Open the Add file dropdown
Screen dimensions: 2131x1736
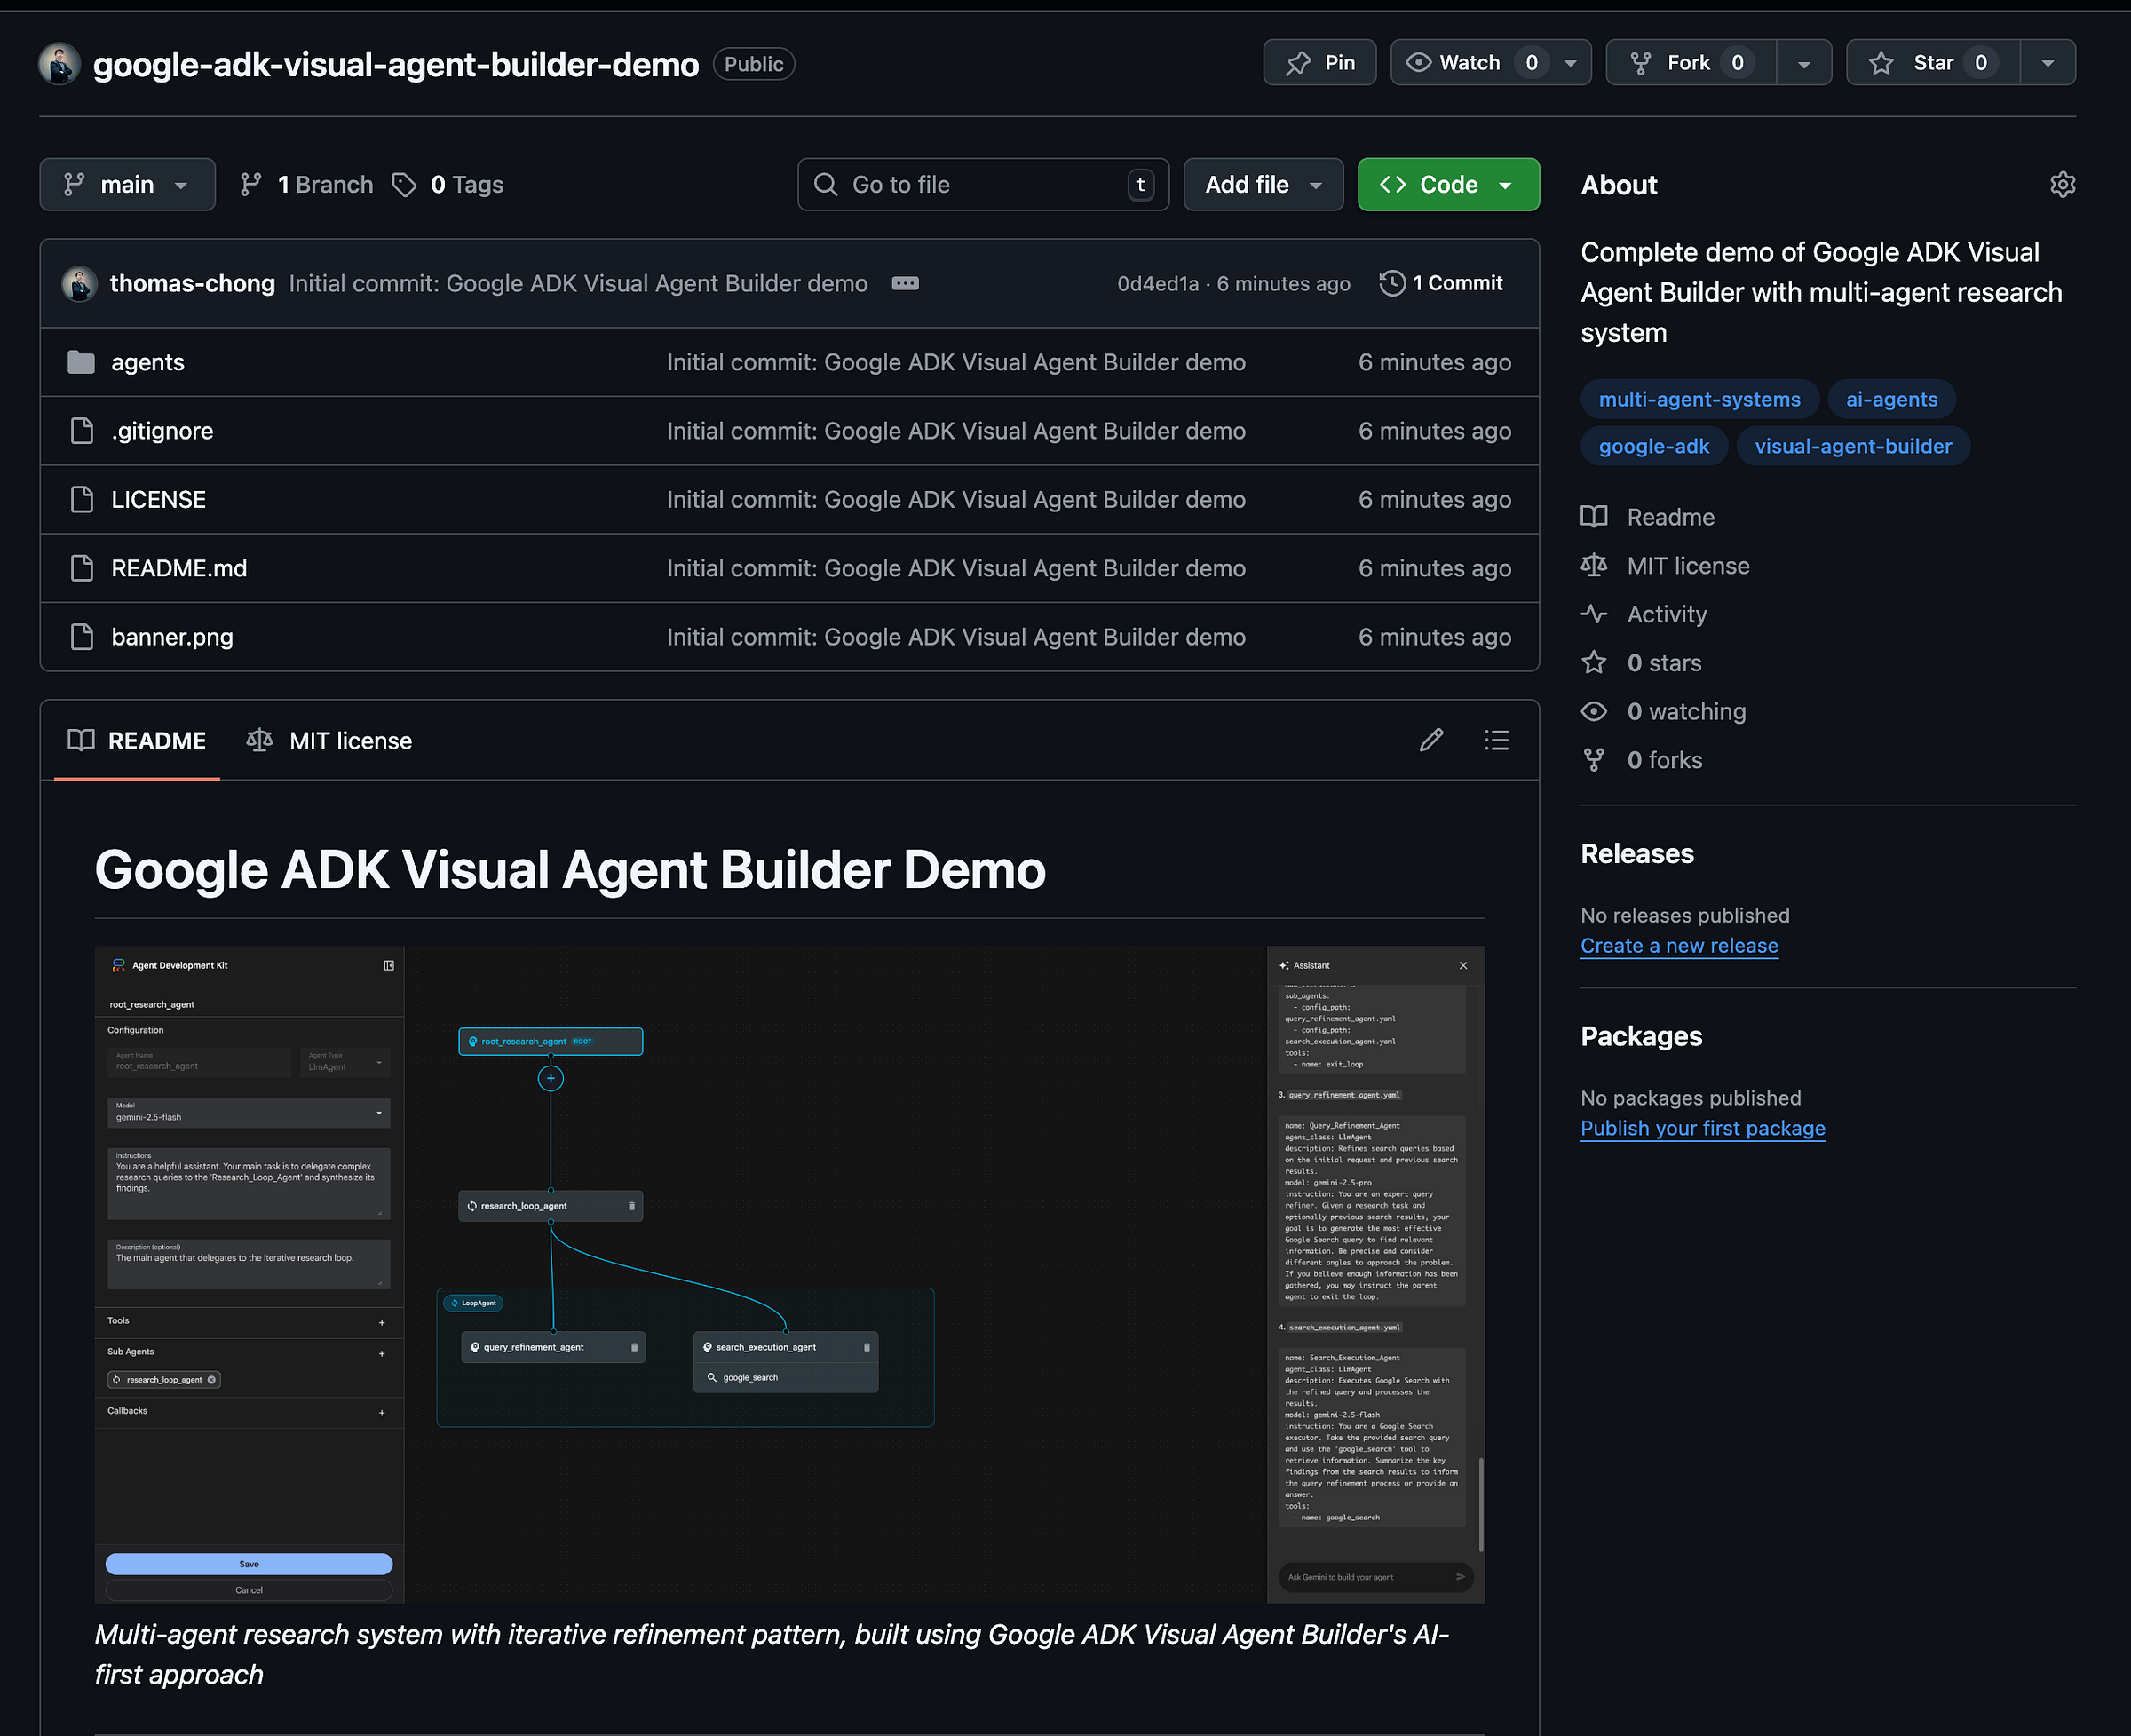tap(1263, 184)
